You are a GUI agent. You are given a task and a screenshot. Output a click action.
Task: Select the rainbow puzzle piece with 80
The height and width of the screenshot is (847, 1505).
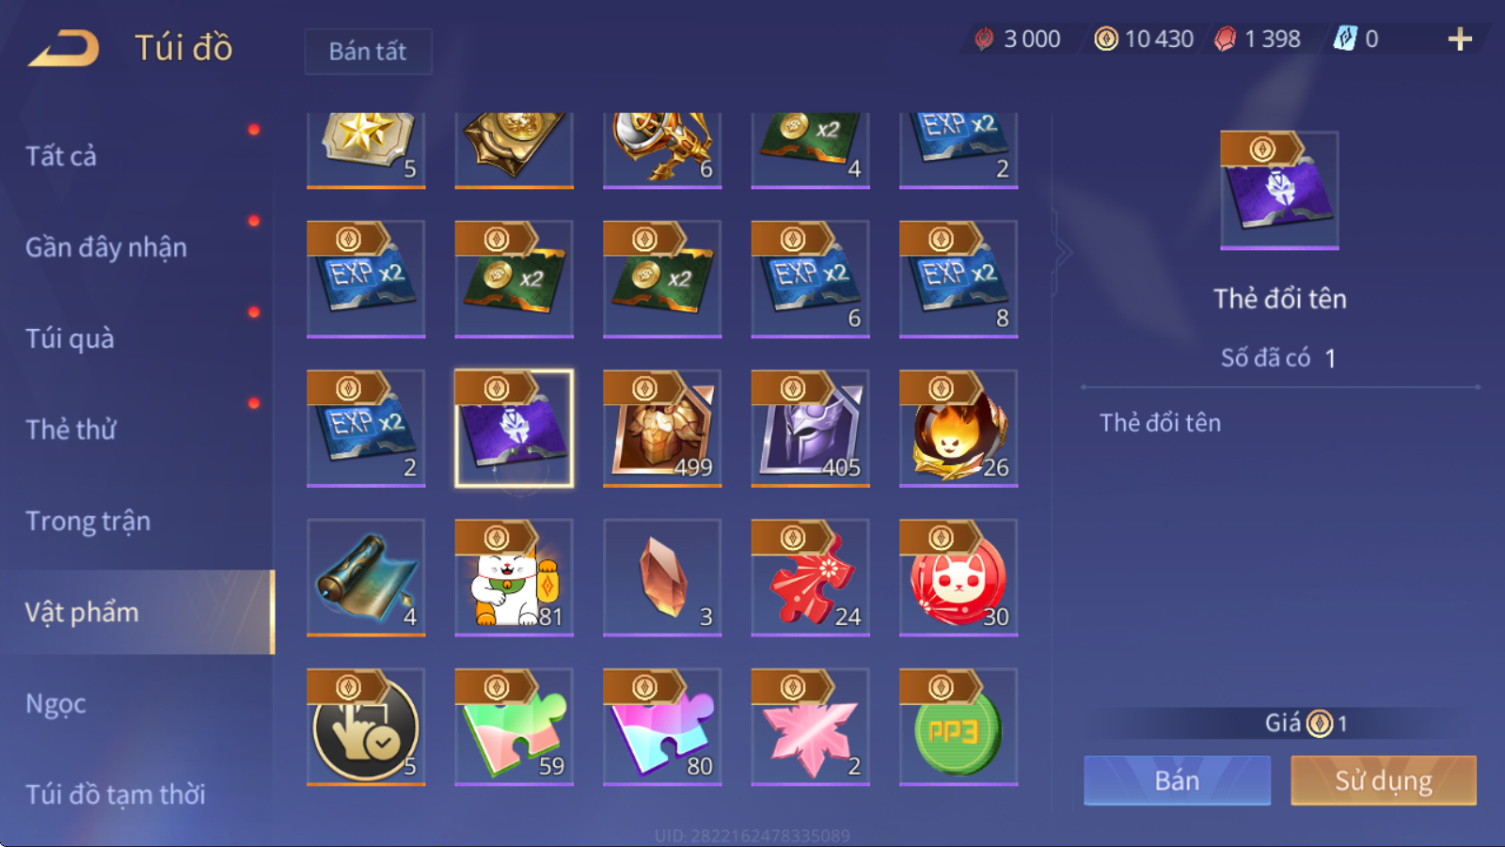662,727
